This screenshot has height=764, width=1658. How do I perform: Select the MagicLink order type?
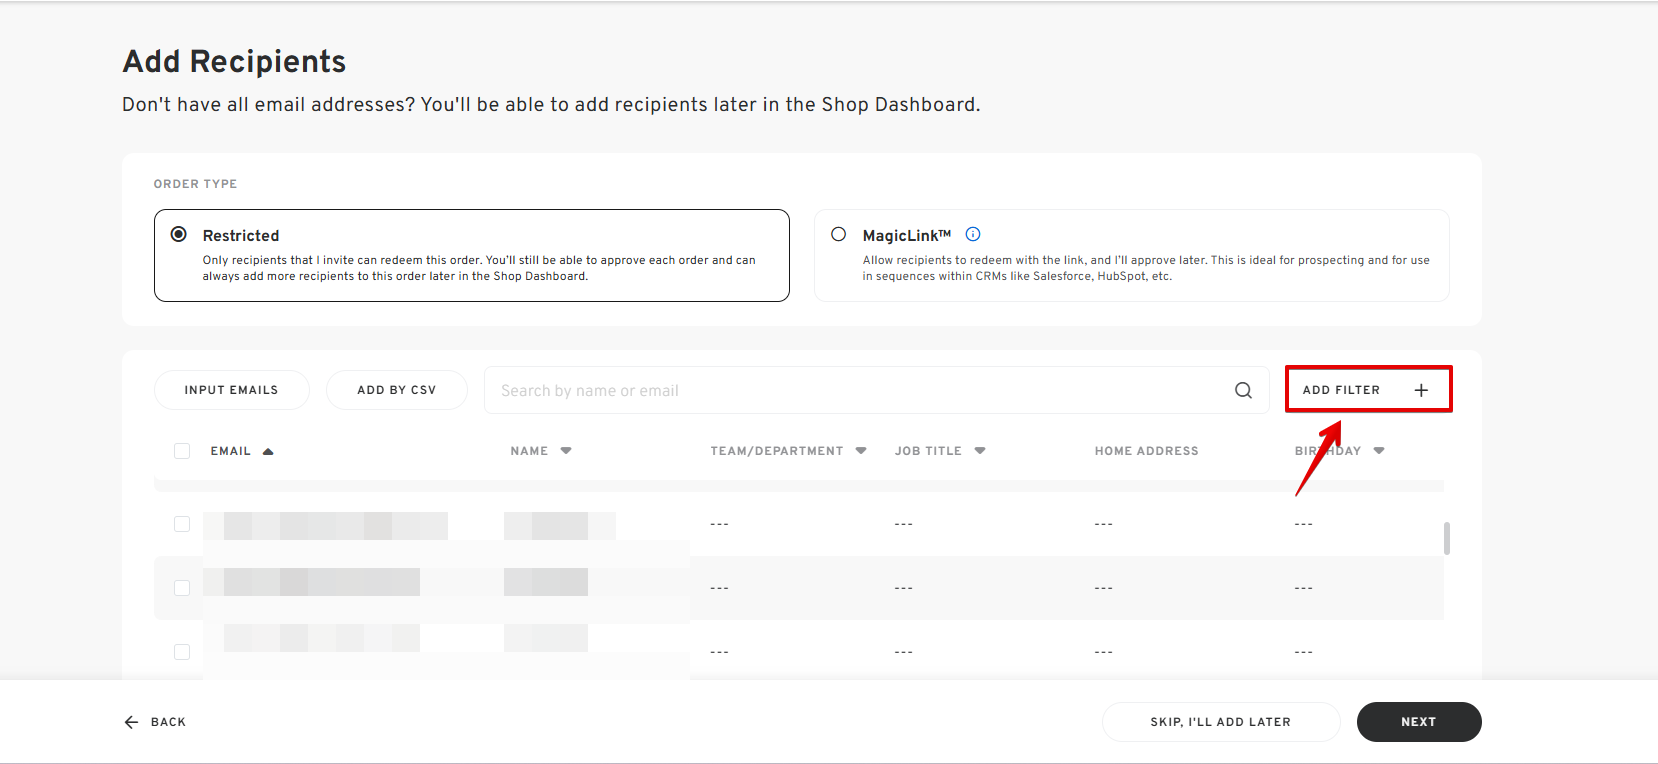pos(839,234)
